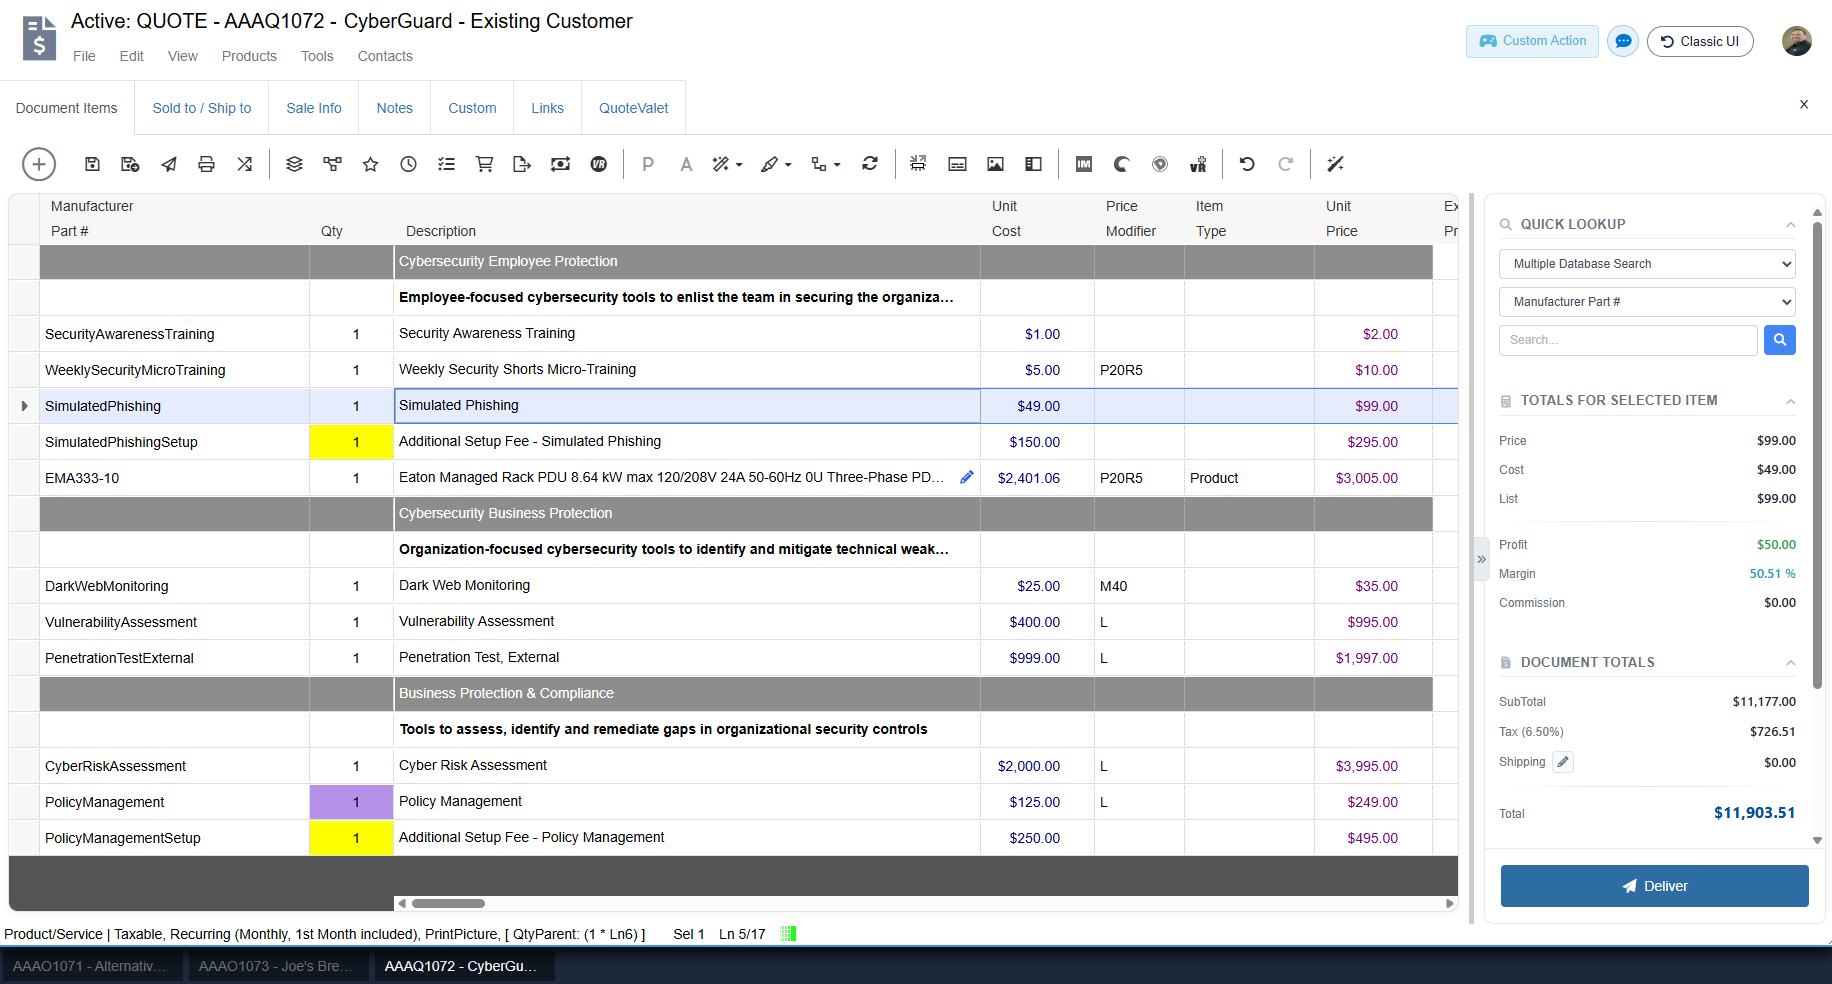Click the horizontal scrollbar under the grid

[448, 903]
